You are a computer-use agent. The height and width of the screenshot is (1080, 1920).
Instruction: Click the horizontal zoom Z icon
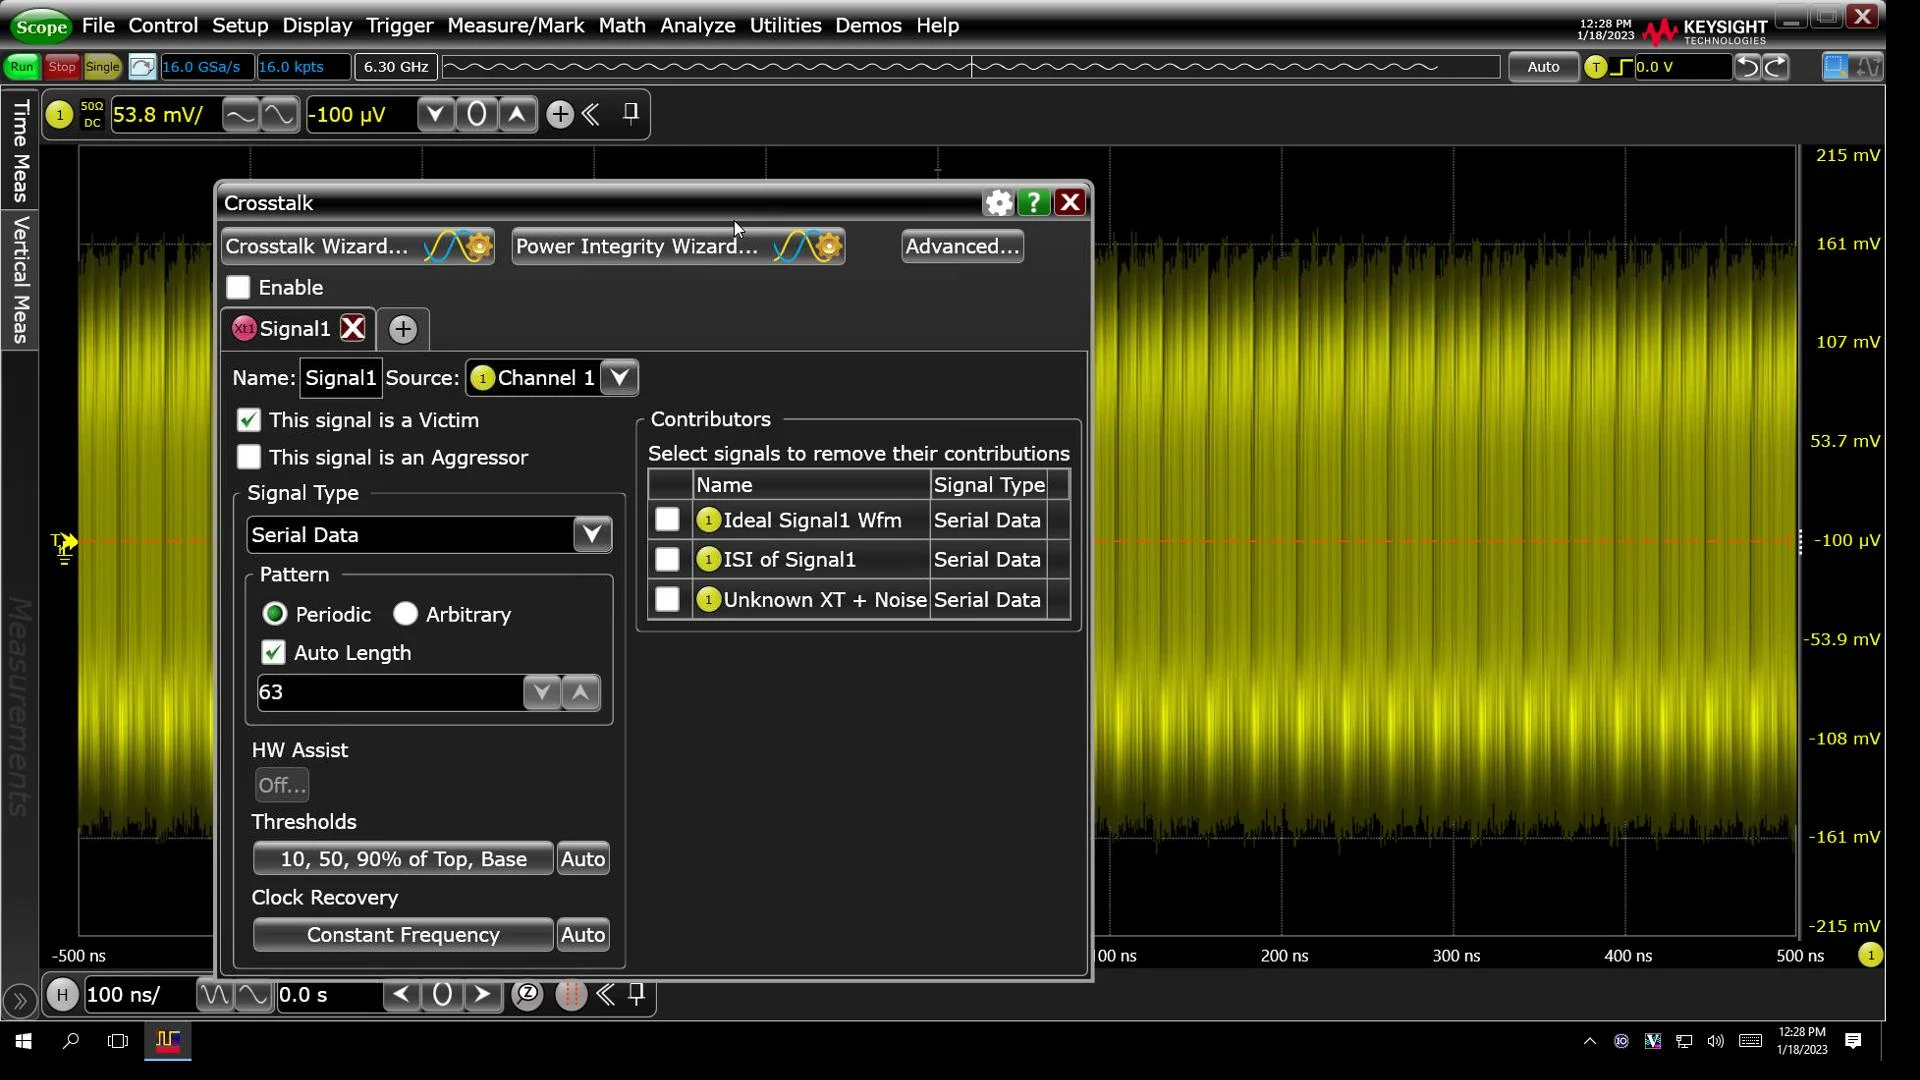coord(527,994)
